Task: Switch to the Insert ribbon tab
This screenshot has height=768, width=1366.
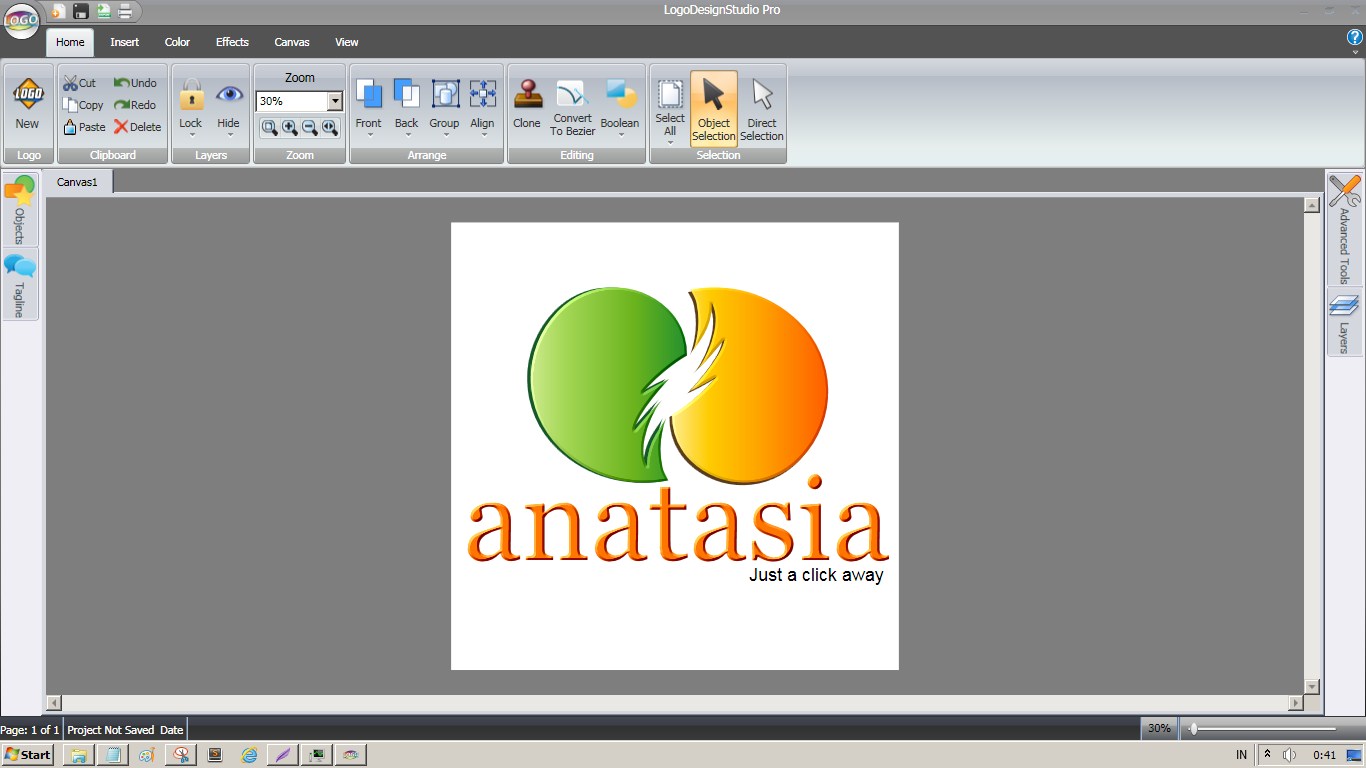Action: pos(125,42)
